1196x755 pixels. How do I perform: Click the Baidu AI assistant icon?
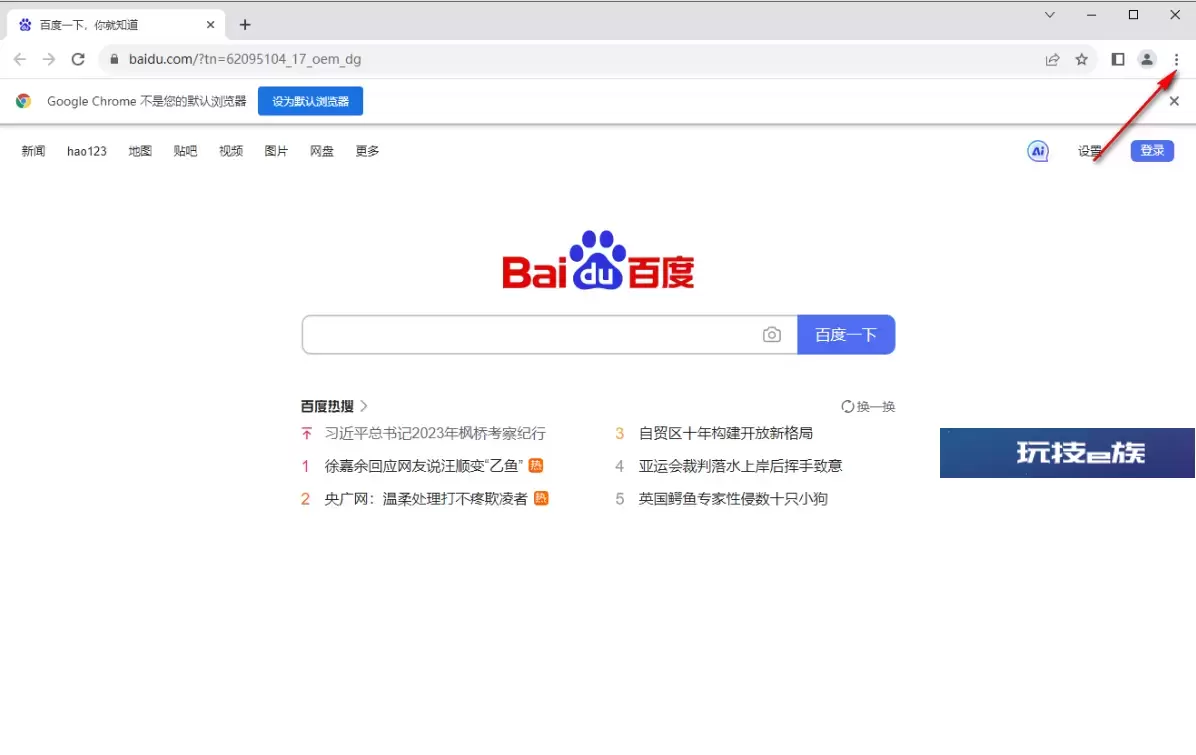(x=1037, y=151)
